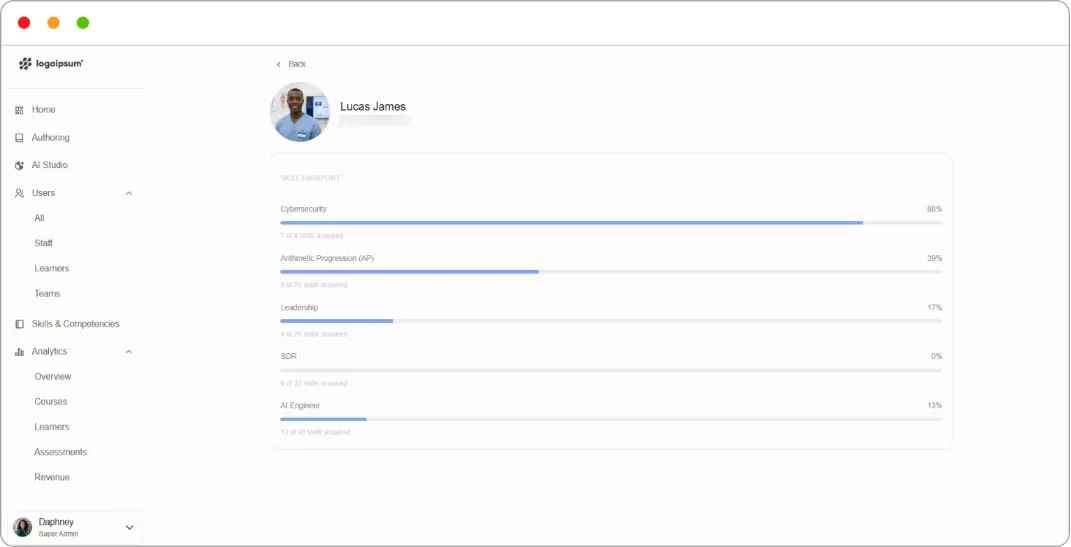
Task: Click the SDR skill label
Action: point(288,356)
